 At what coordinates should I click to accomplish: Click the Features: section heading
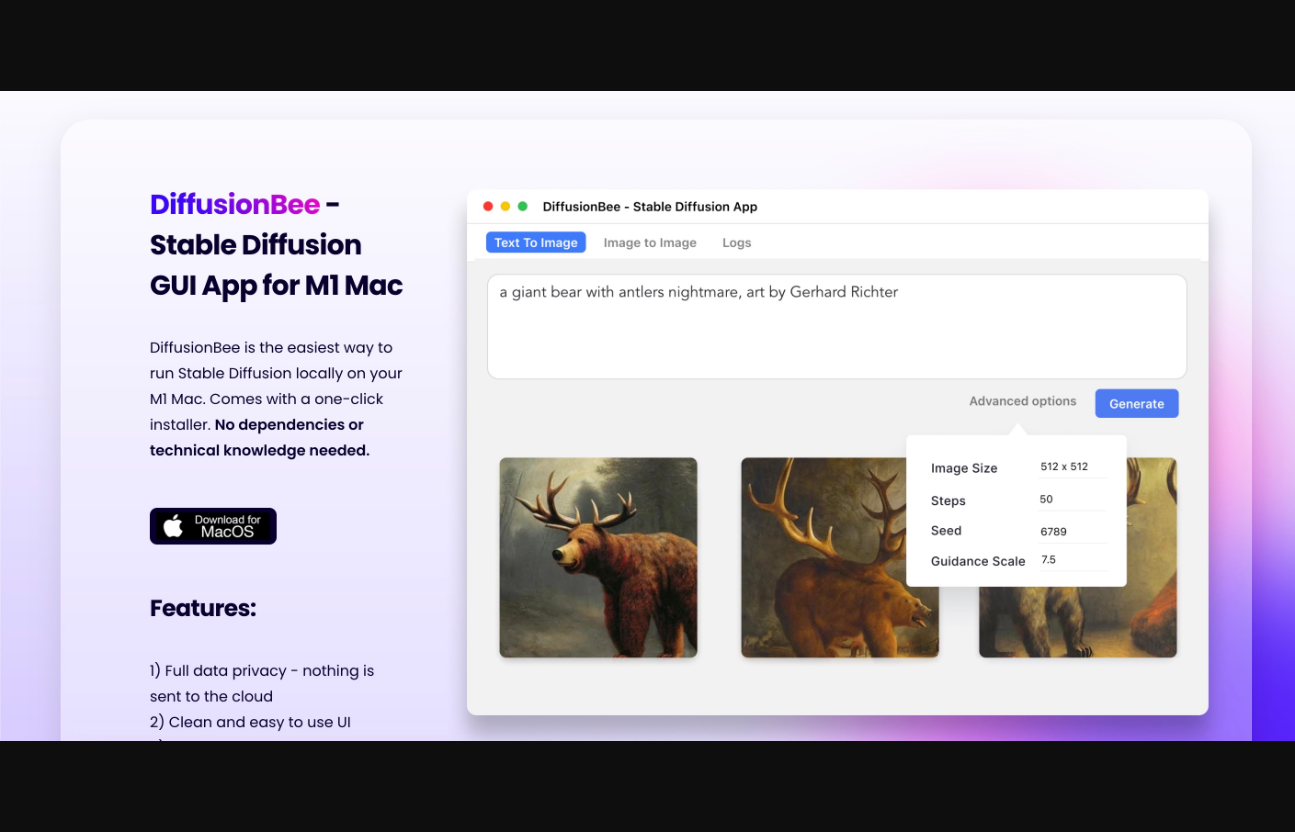pos(203,608)
